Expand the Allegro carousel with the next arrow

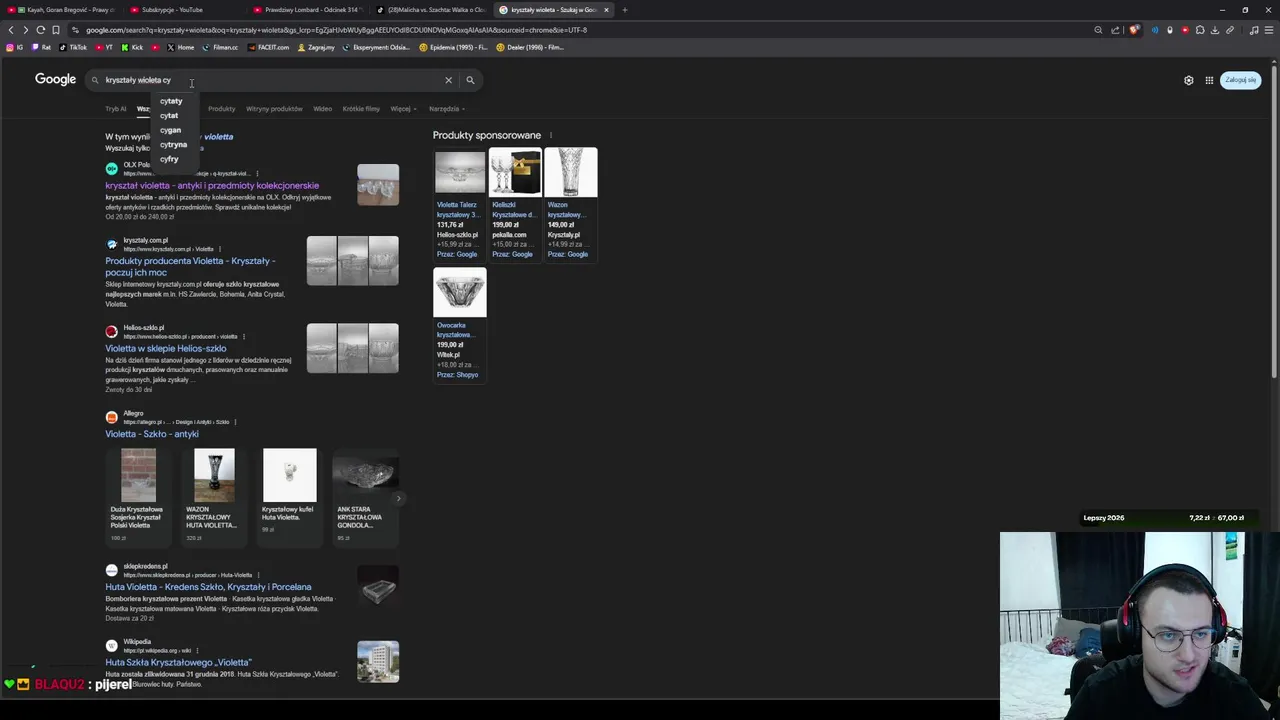click(398, 498)
